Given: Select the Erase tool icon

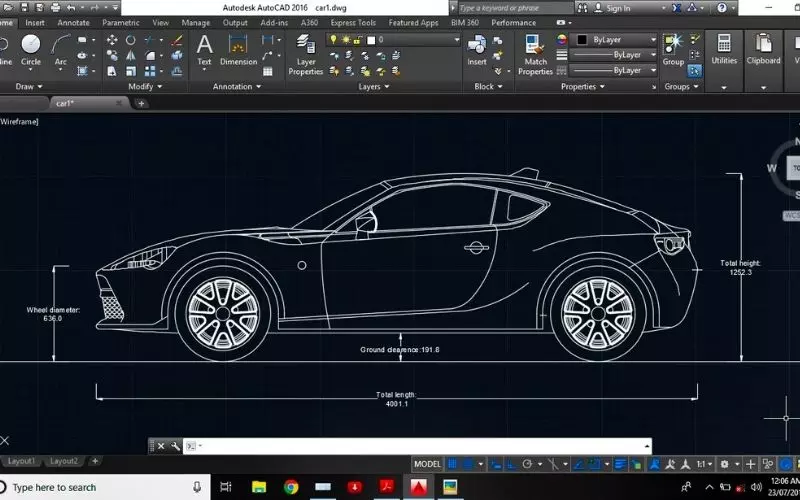Looking at the screenshot, I should point(177,40).
